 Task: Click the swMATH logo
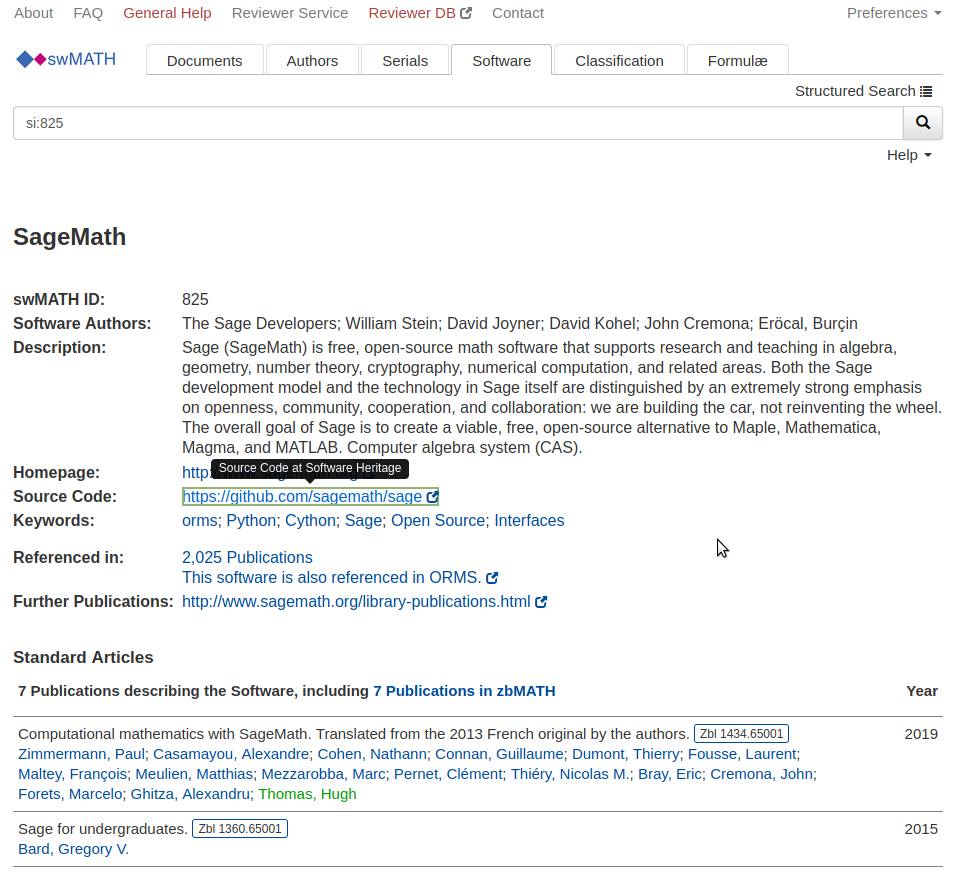pos(67,59)
